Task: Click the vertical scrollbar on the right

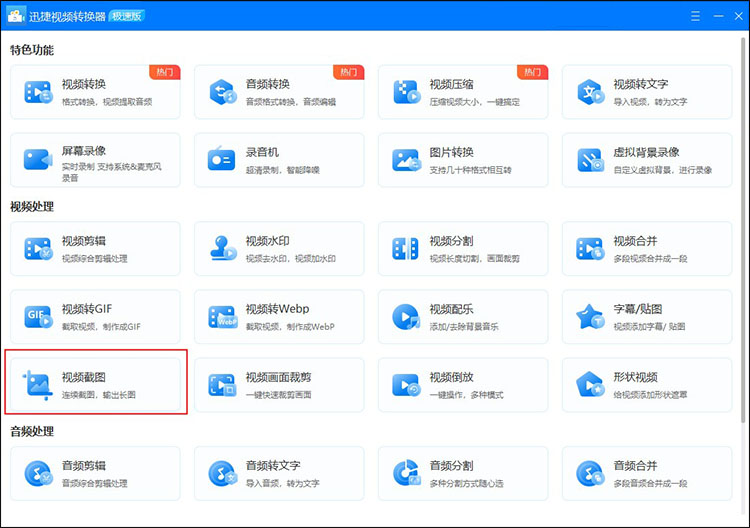Action: 743,230
